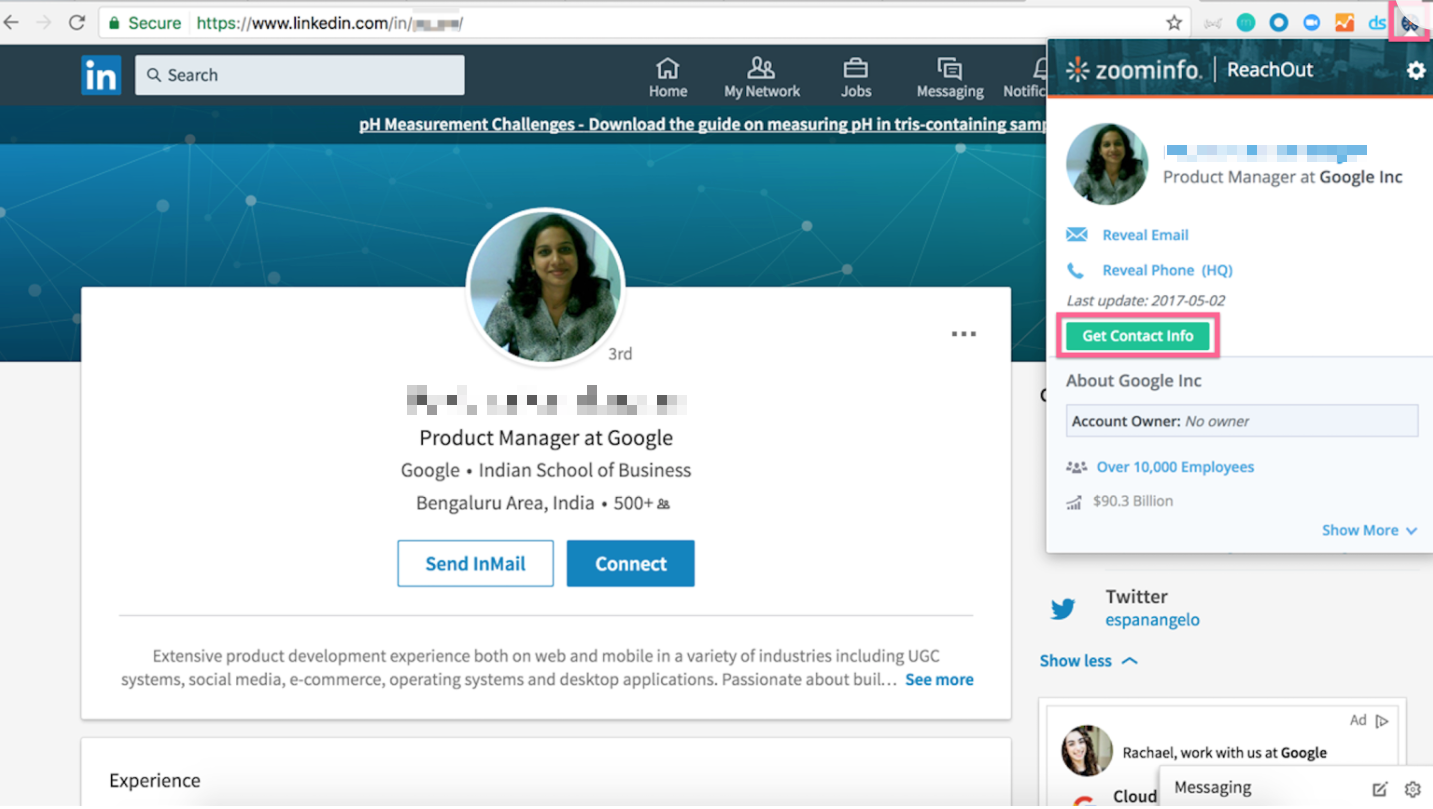Toggle the bookmark star in the address bar

point(1172,21)
